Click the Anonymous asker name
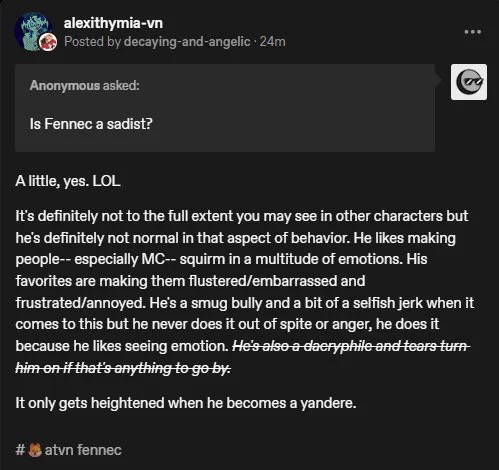This screenshot has width=499, height=470. click(x=65, y=86)
